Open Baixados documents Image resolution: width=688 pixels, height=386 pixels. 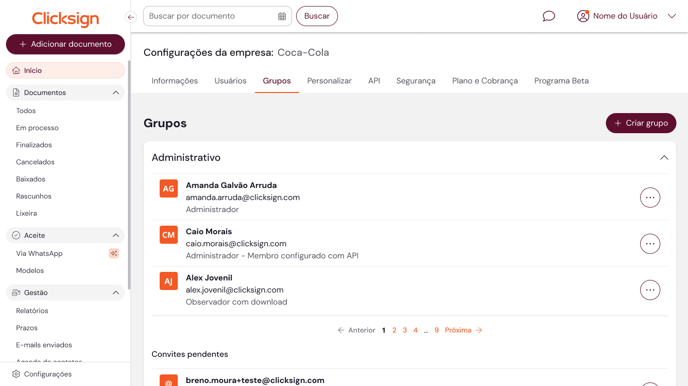[x=31, y=179]
